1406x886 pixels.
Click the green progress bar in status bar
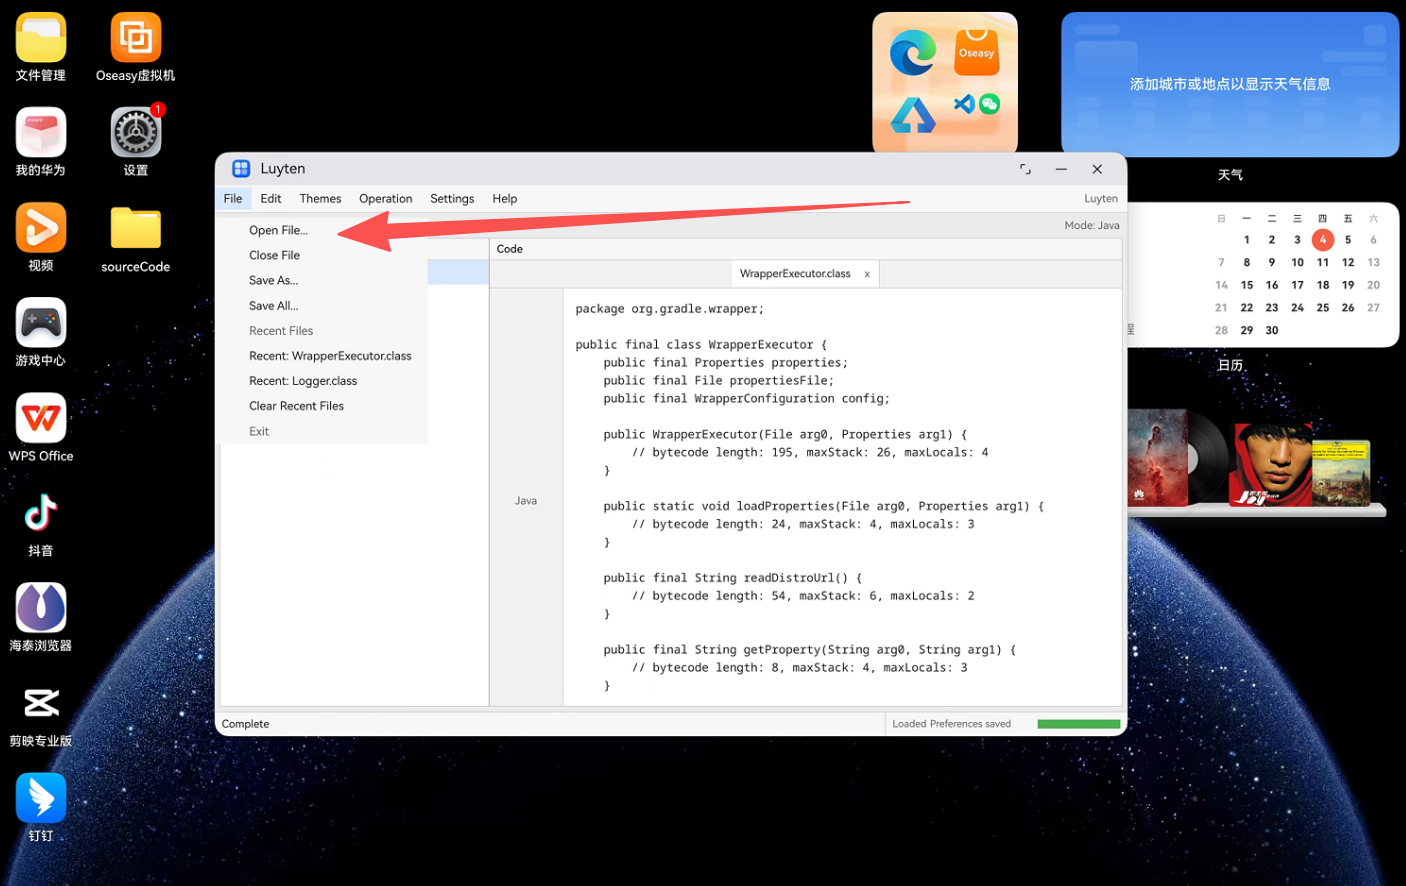1078,724
